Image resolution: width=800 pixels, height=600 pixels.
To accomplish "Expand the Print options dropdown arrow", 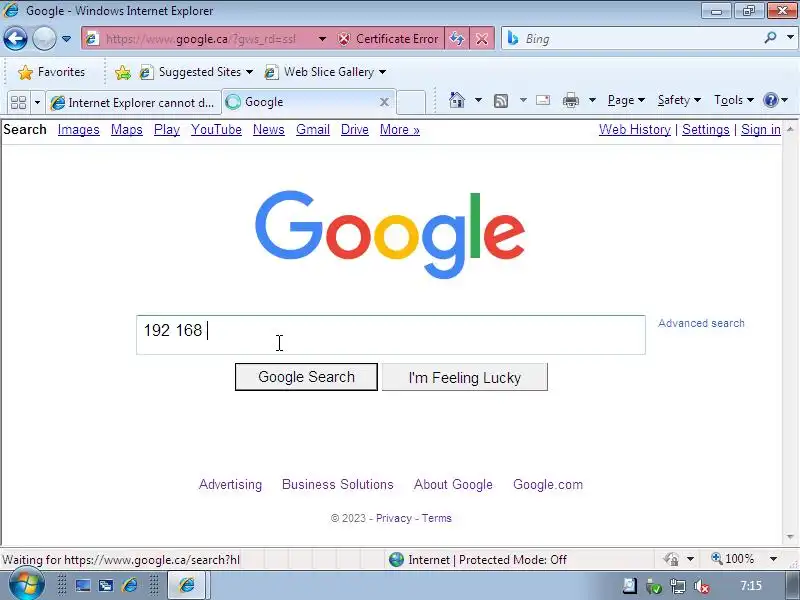I will pyautogui.click(x=592, y=100).
